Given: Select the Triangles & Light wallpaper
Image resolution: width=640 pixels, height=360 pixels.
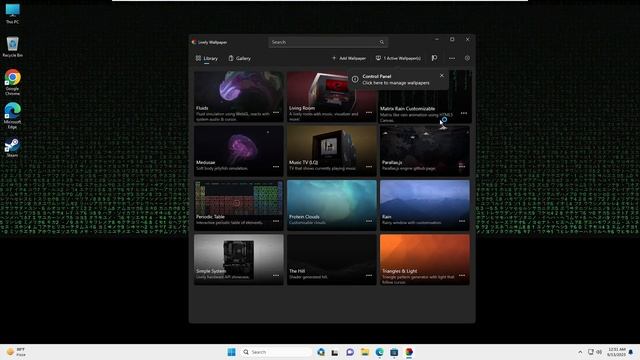Looking at the screenshot, I should coord(424,260).
